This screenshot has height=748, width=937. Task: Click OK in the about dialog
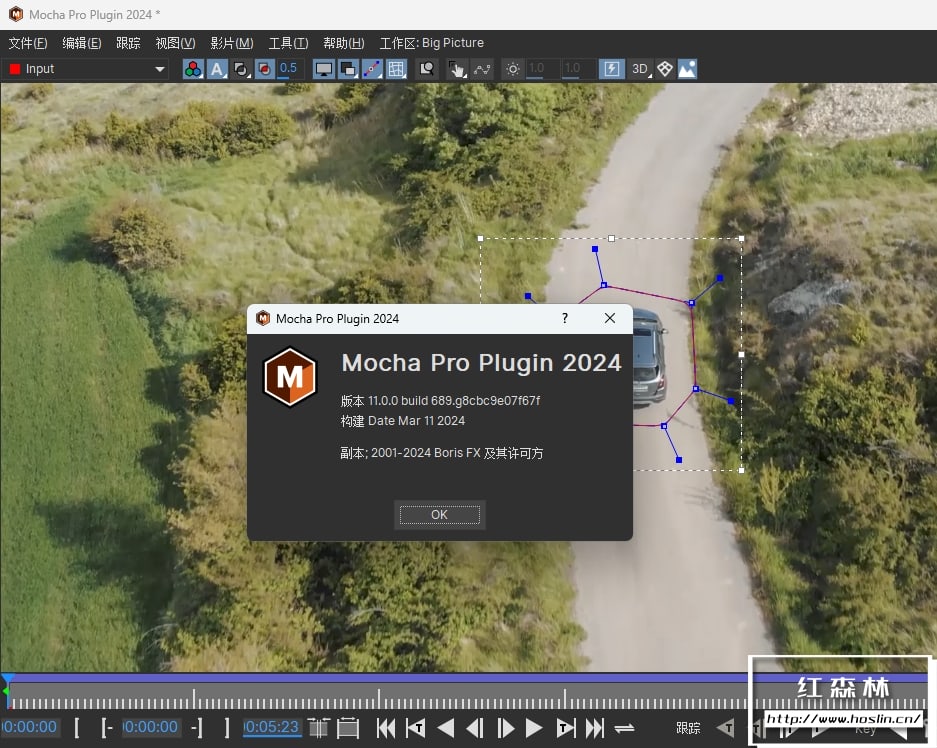tap(439, 514)
